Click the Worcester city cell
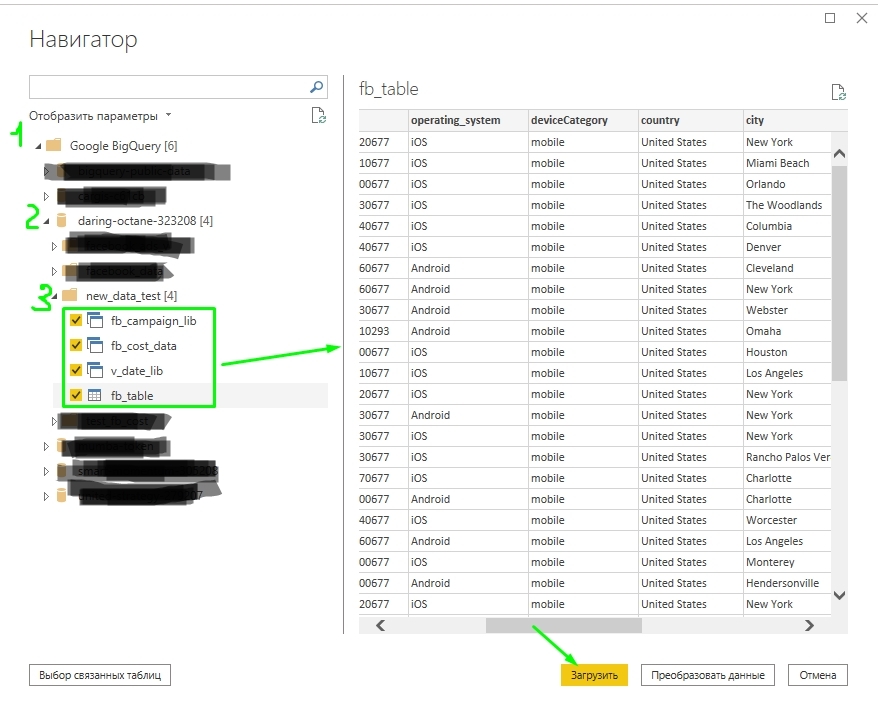 click(x=787, y=520)
